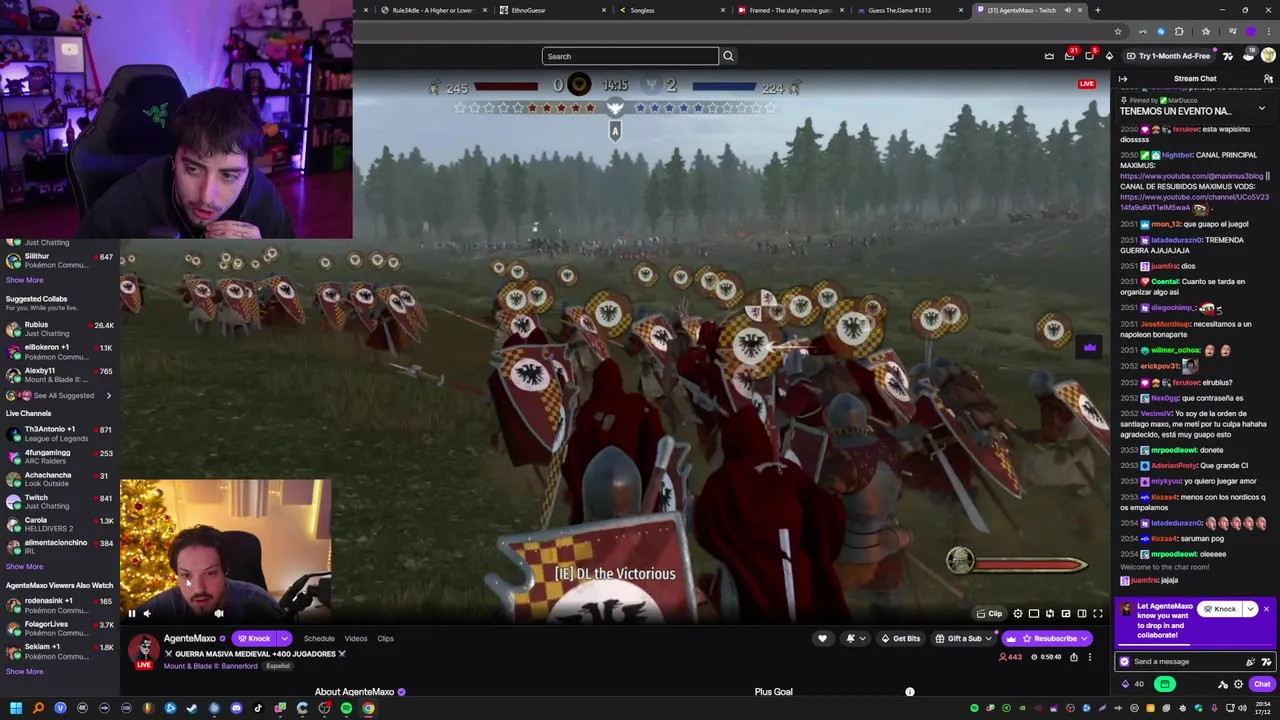This screenshot has height=720, width=1280.
Task: Click the search magnifier button
Action: point(728,56)
